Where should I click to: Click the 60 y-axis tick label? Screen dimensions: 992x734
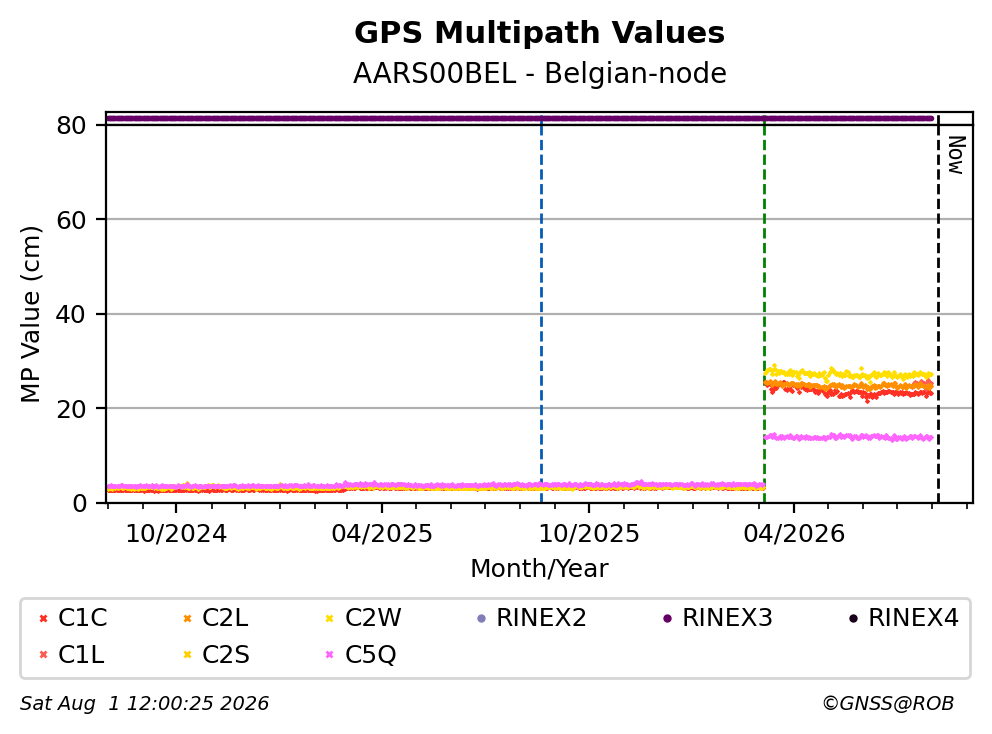coord(71,220)
